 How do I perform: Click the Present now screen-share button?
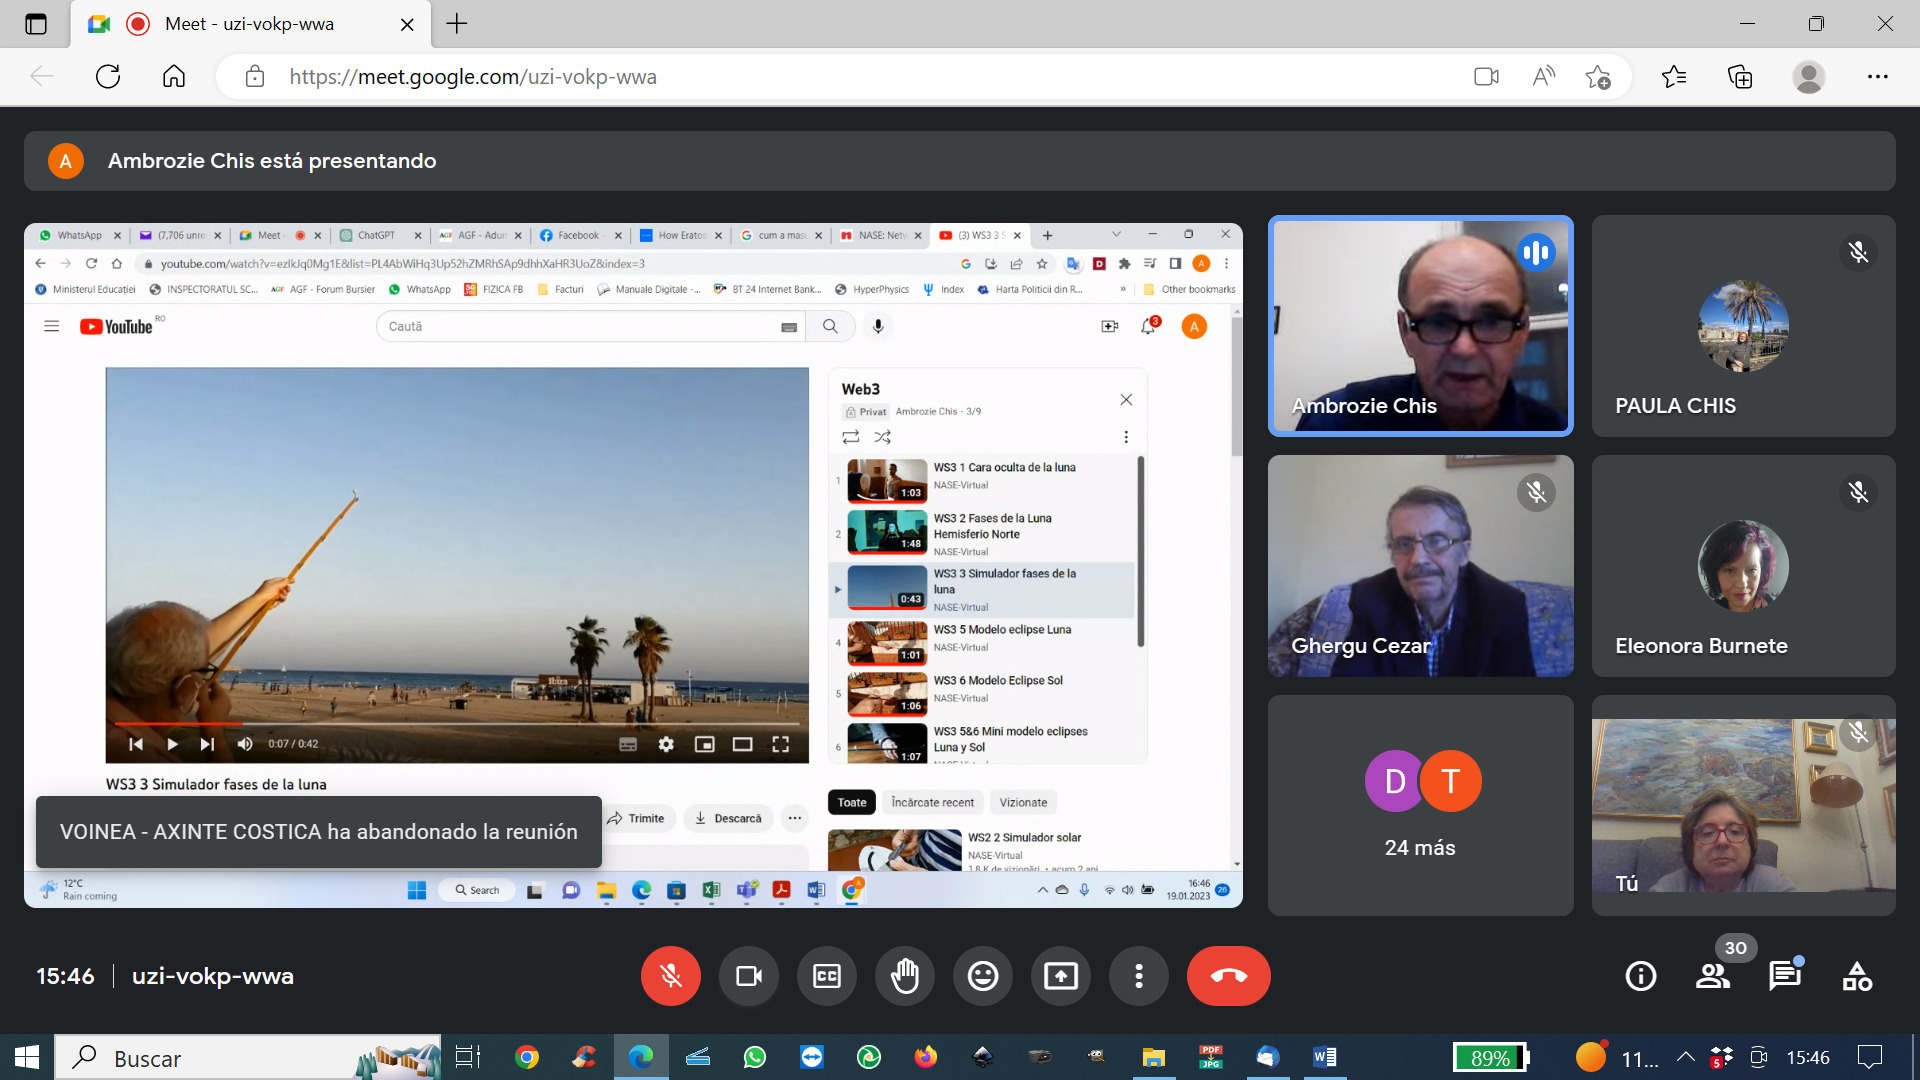click(1061, 976)
